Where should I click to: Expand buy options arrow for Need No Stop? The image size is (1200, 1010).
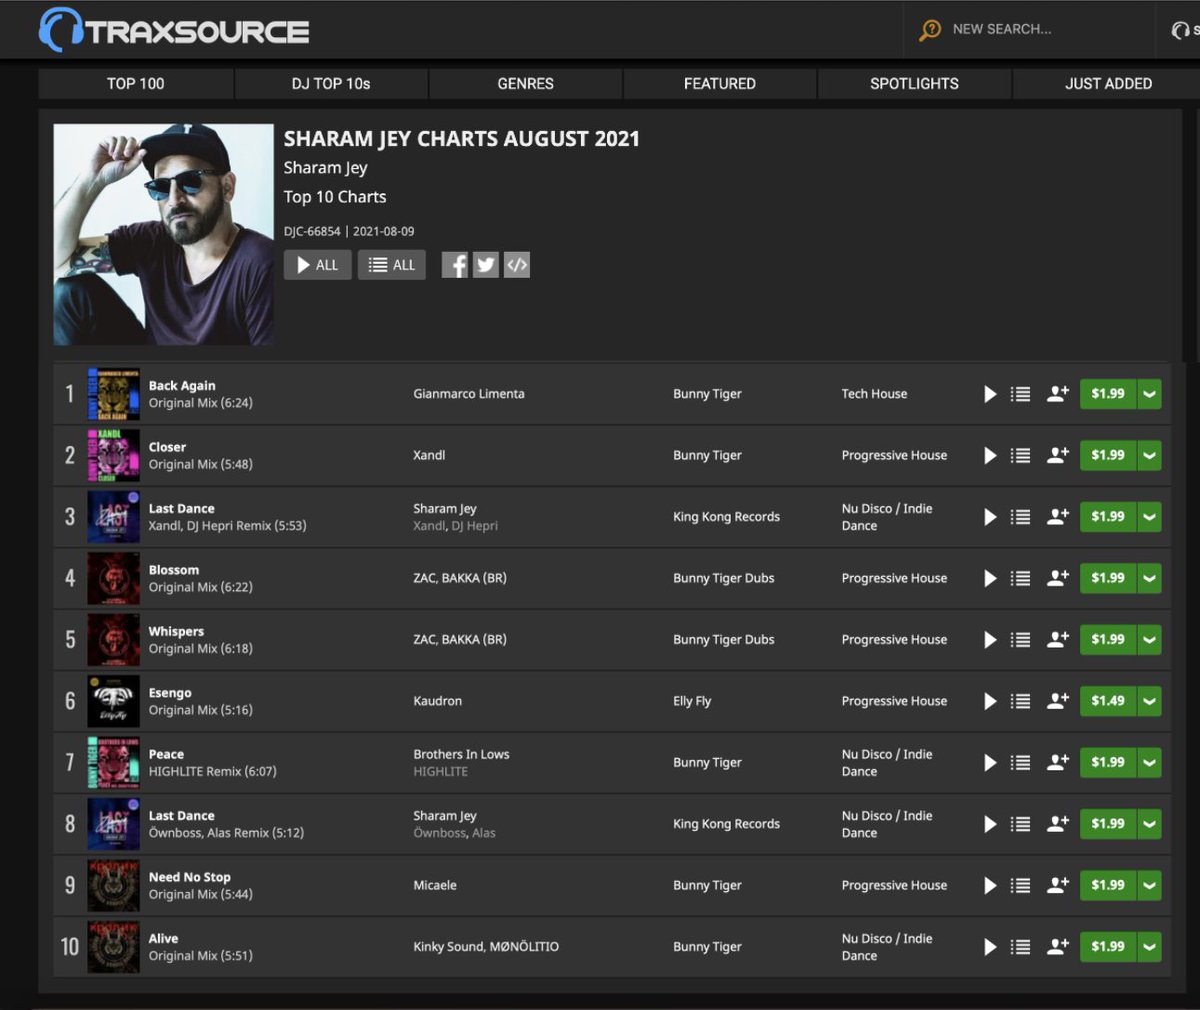1149,886
